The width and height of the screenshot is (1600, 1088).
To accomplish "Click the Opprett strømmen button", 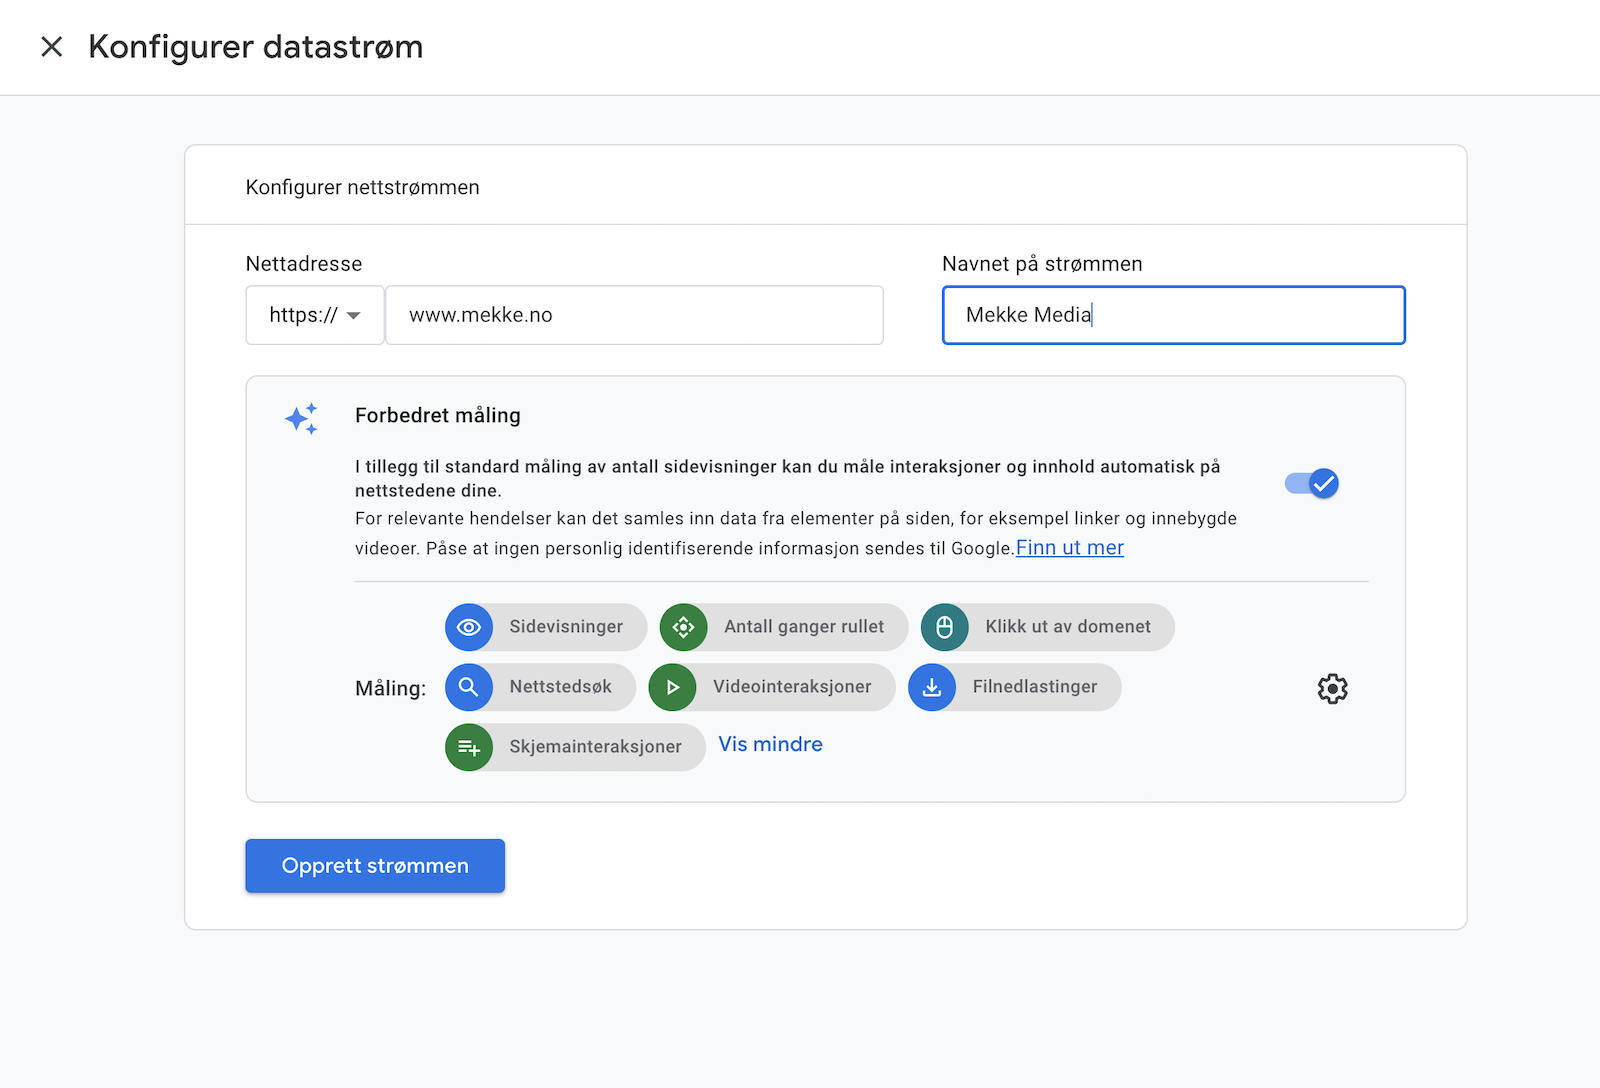I will point(375,866).
